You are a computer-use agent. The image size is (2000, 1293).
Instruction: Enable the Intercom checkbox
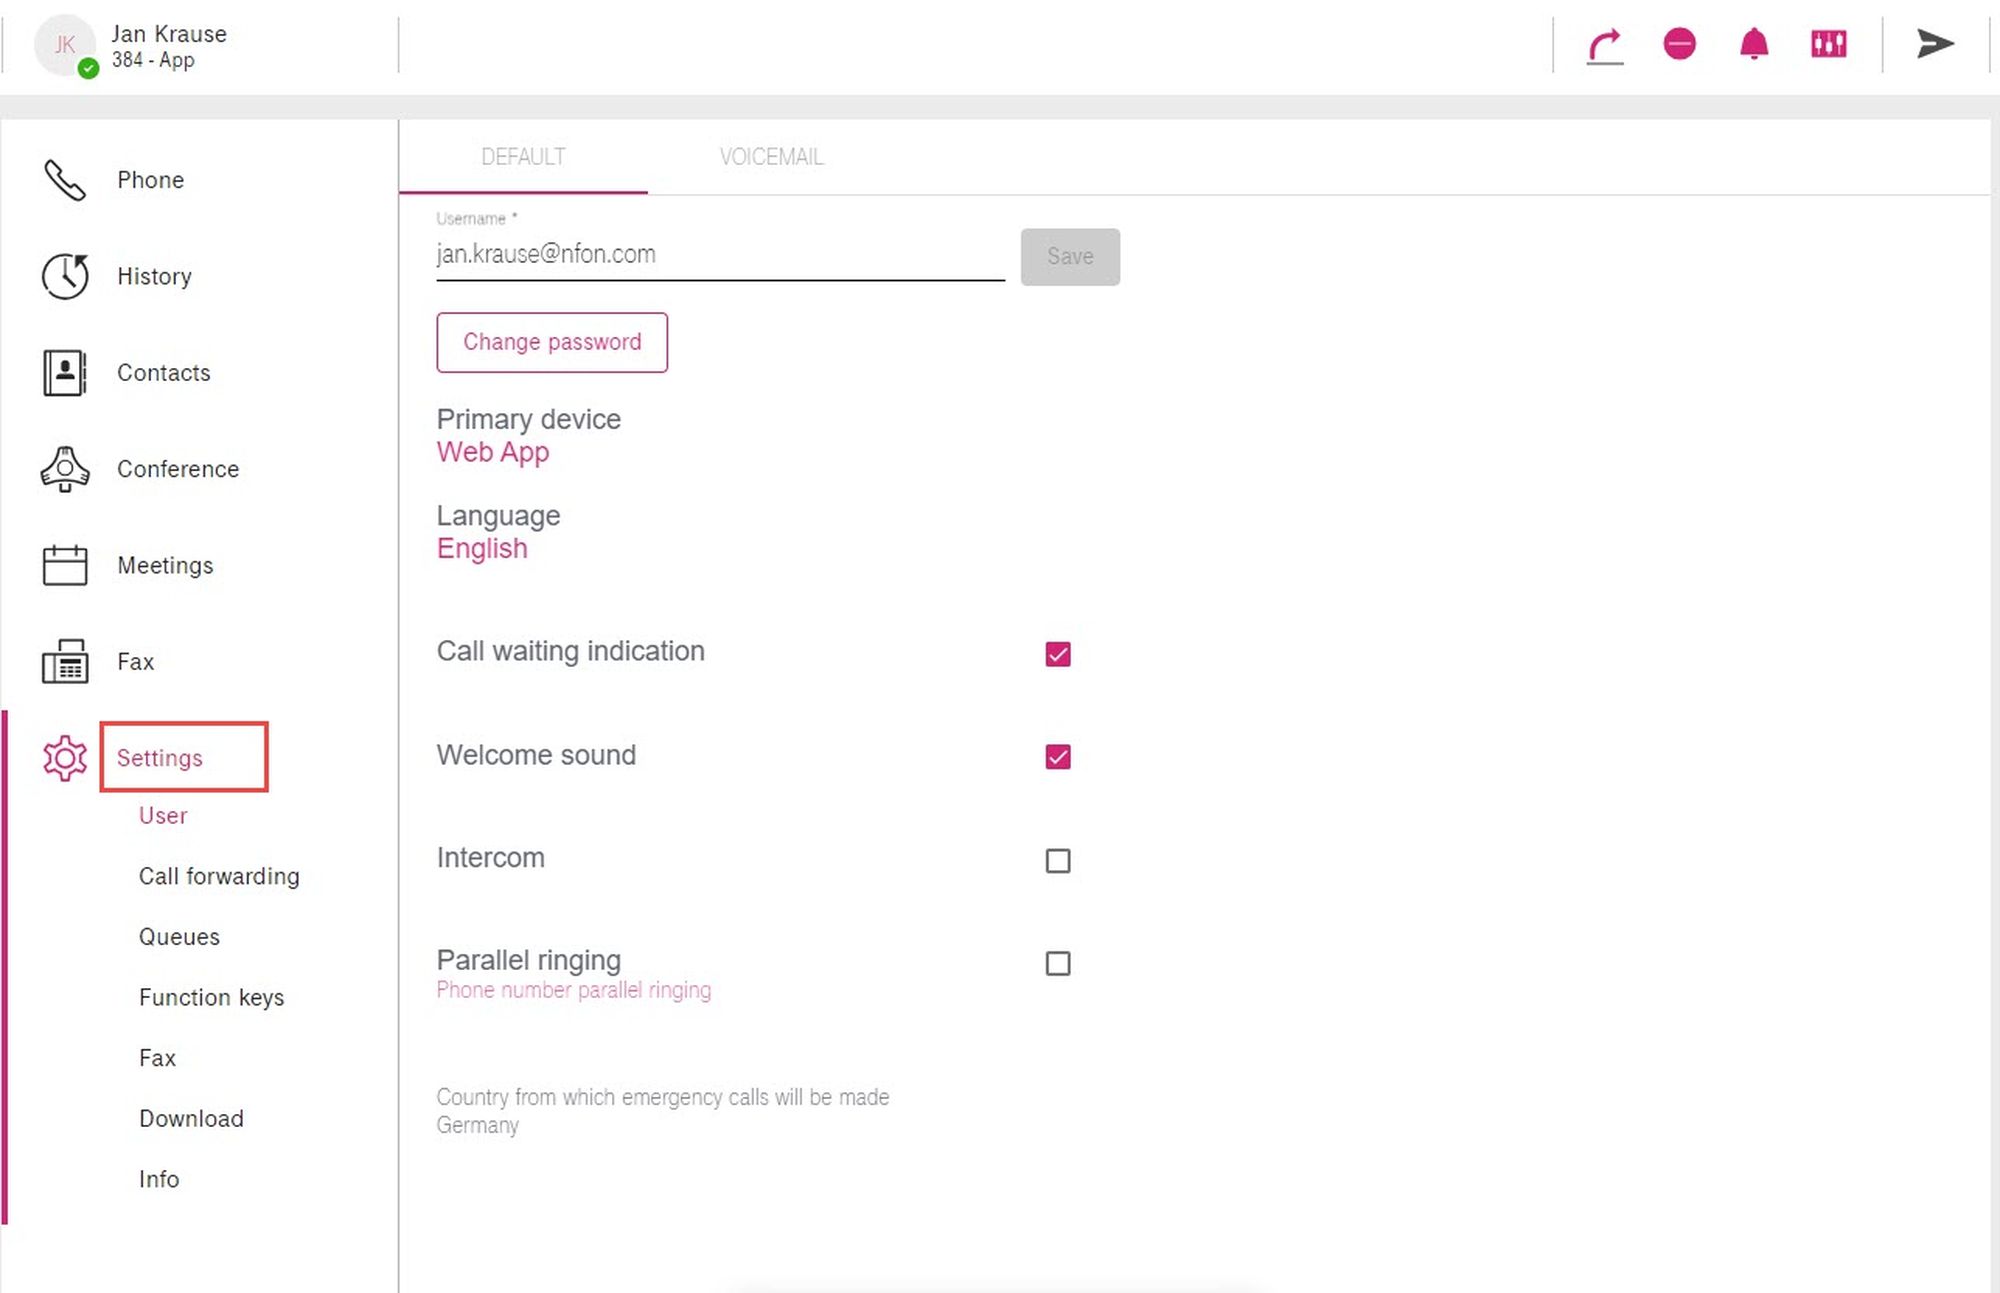[x=1058, y=860]
